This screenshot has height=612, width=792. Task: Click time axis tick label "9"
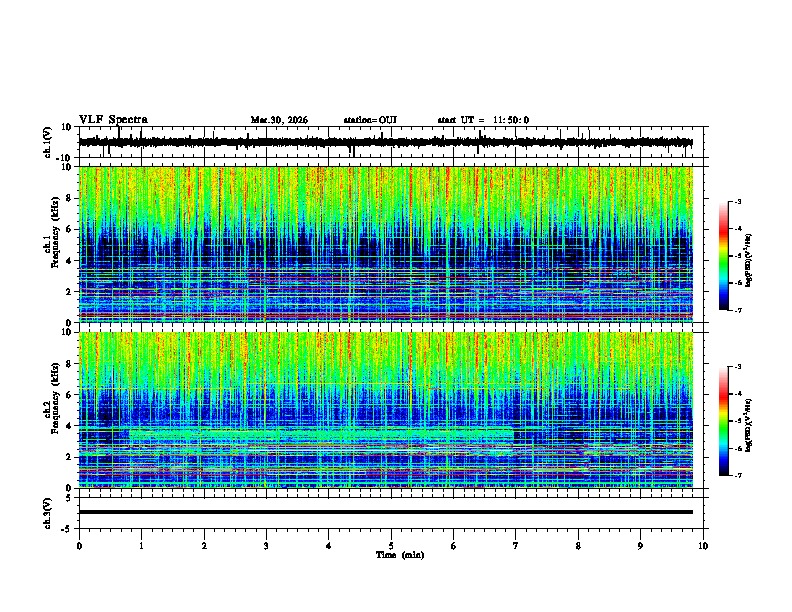640,546
